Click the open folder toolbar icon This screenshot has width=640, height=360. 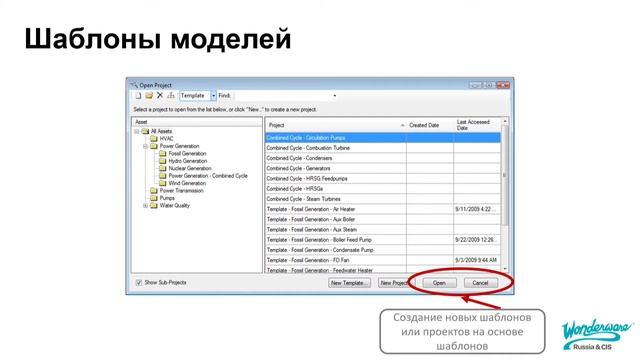149,96
